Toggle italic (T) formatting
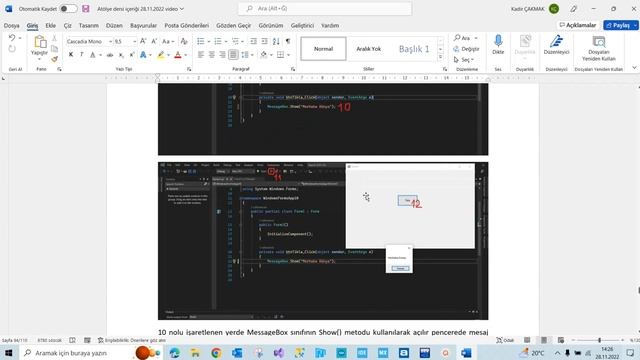This screenshot has height=360, width=640. [82, 55]
